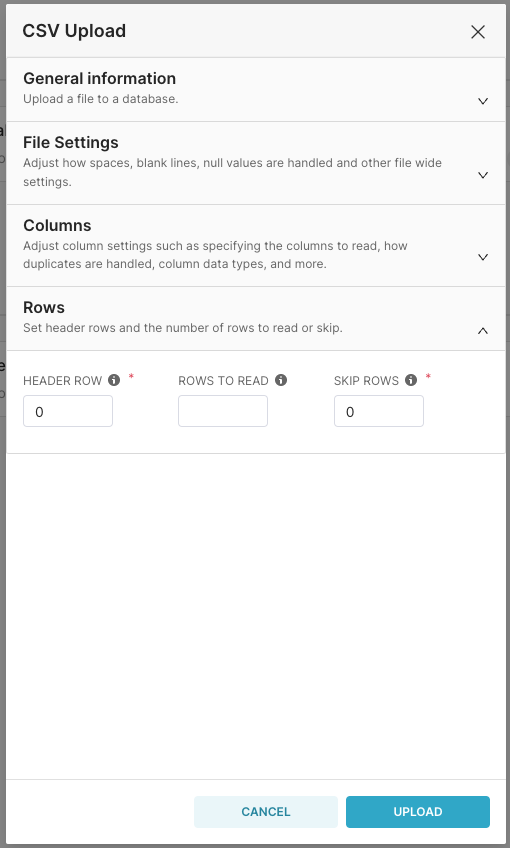Open the General information section header

coord(255,90)
